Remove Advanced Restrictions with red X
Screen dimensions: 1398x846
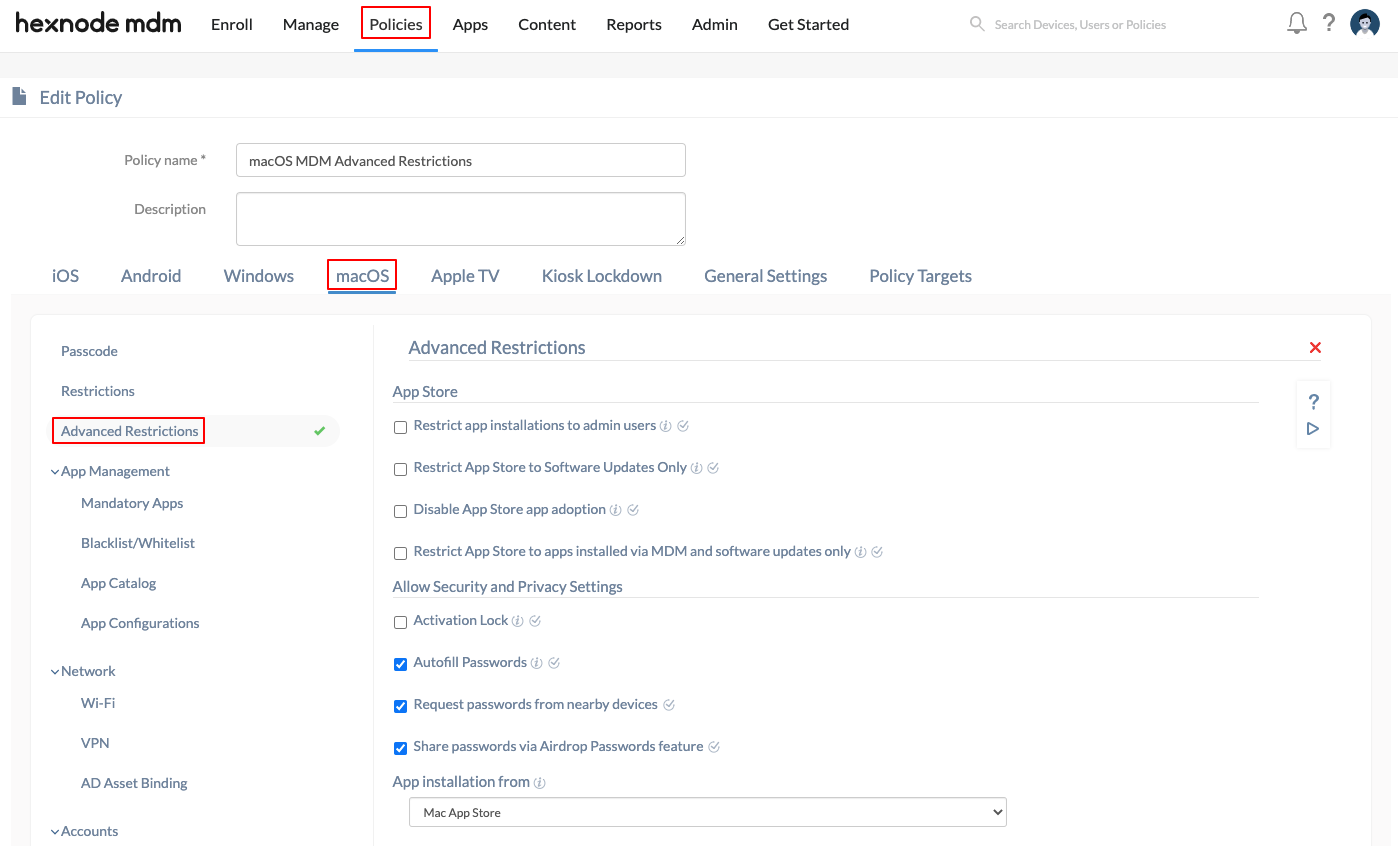click(x=1315, y=348)
